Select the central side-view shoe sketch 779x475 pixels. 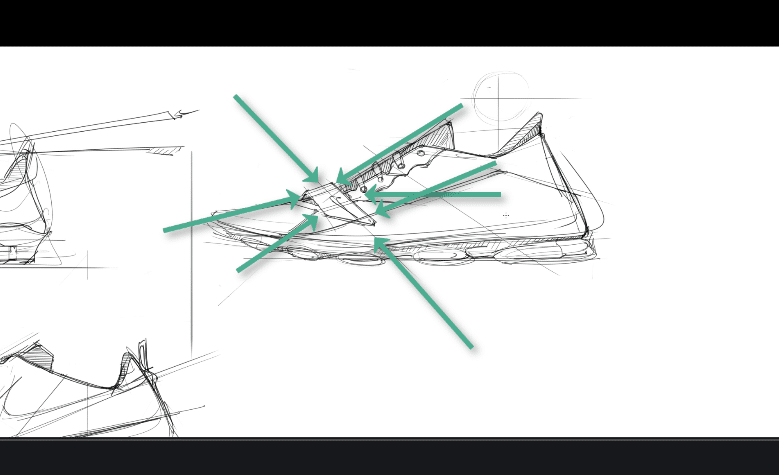click(407, 191)
